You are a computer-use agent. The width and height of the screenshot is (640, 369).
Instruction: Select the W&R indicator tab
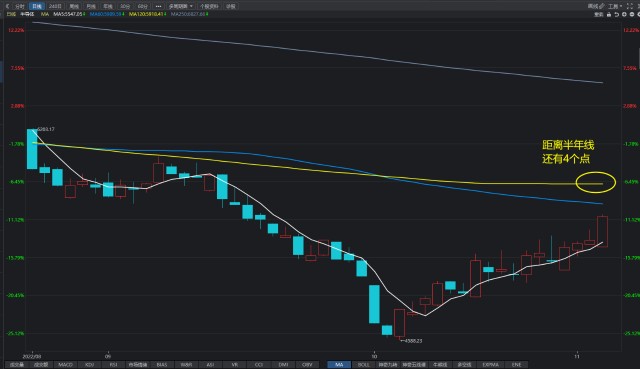(x=186, y=365)
